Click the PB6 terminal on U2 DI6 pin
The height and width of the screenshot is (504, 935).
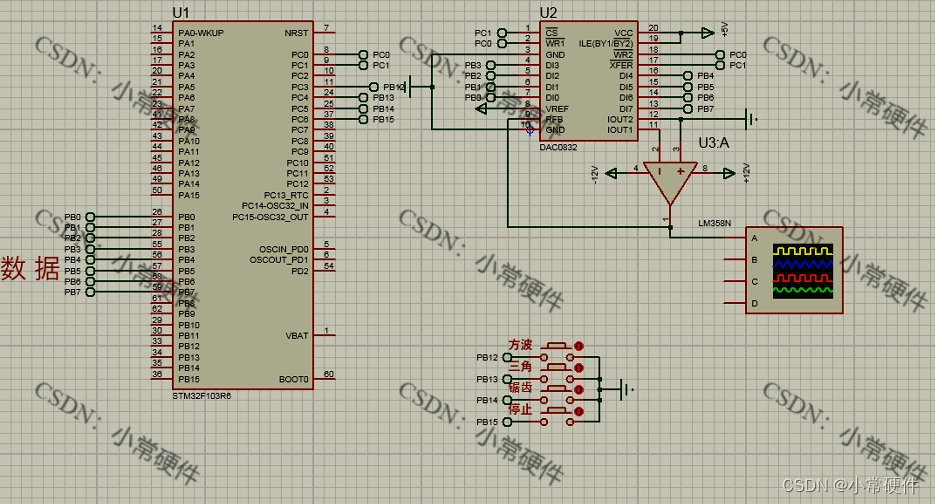[688, 98]
